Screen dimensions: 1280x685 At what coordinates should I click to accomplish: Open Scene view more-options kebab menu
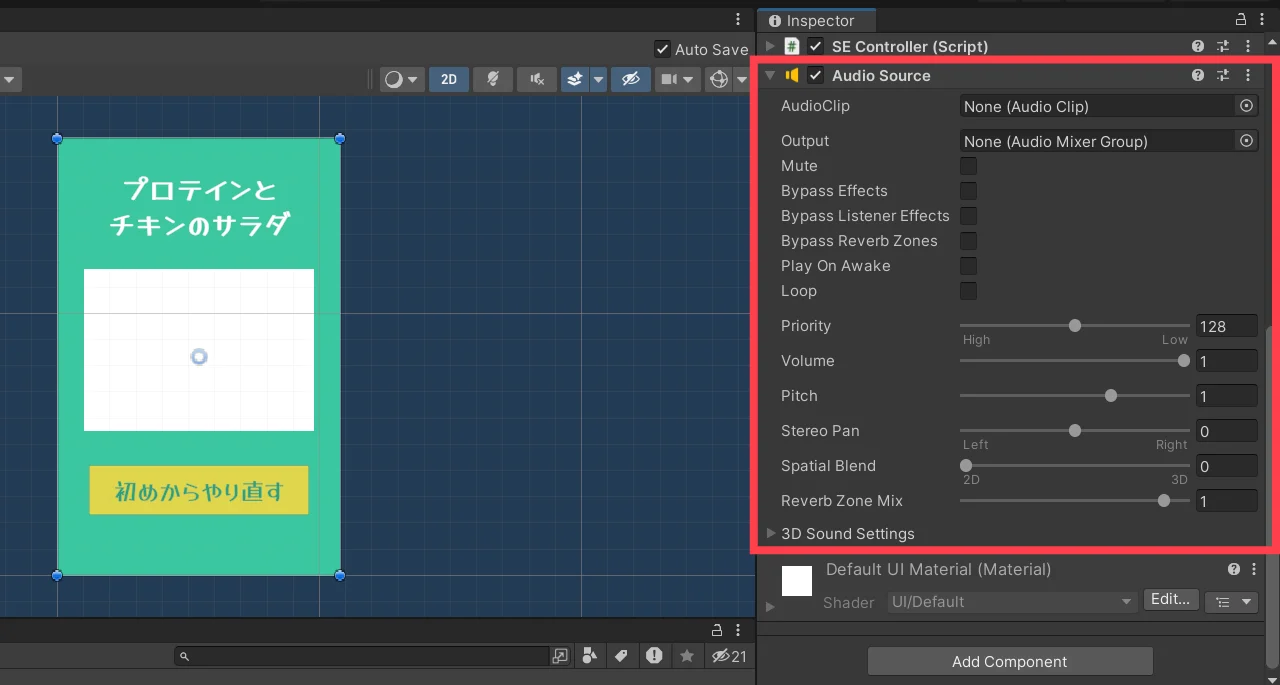tap(738, 19)
